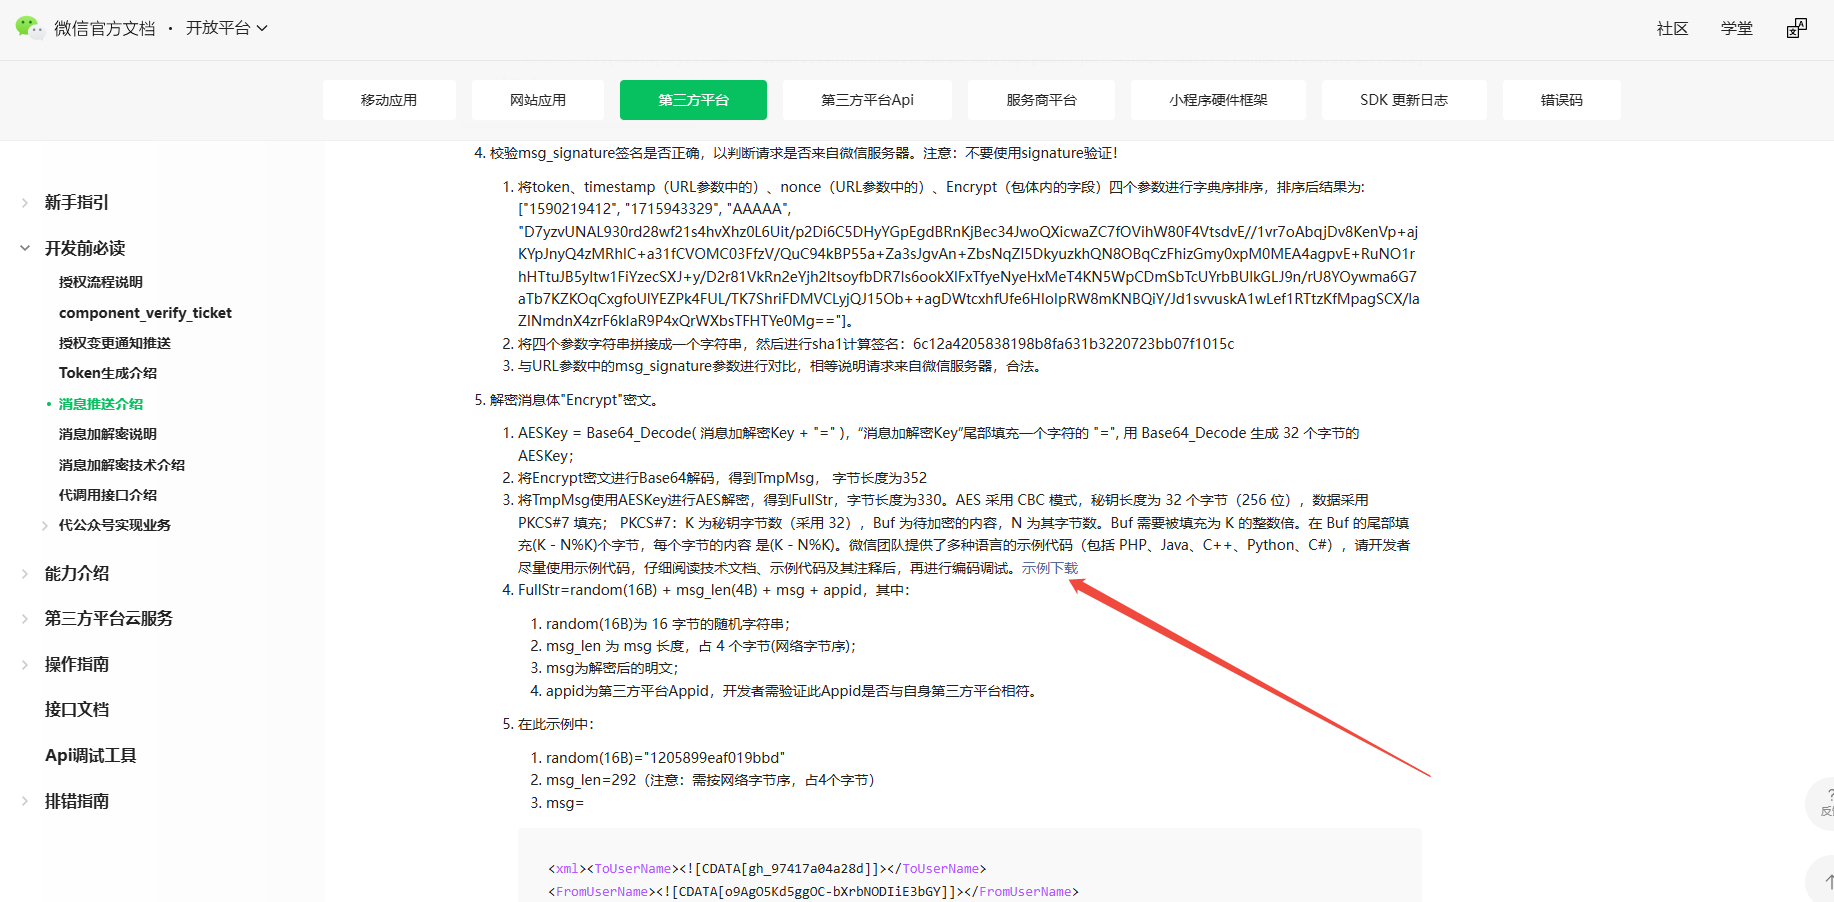Open the 第三方平台Api tab

pyautogui.click(x=867, y=100)
